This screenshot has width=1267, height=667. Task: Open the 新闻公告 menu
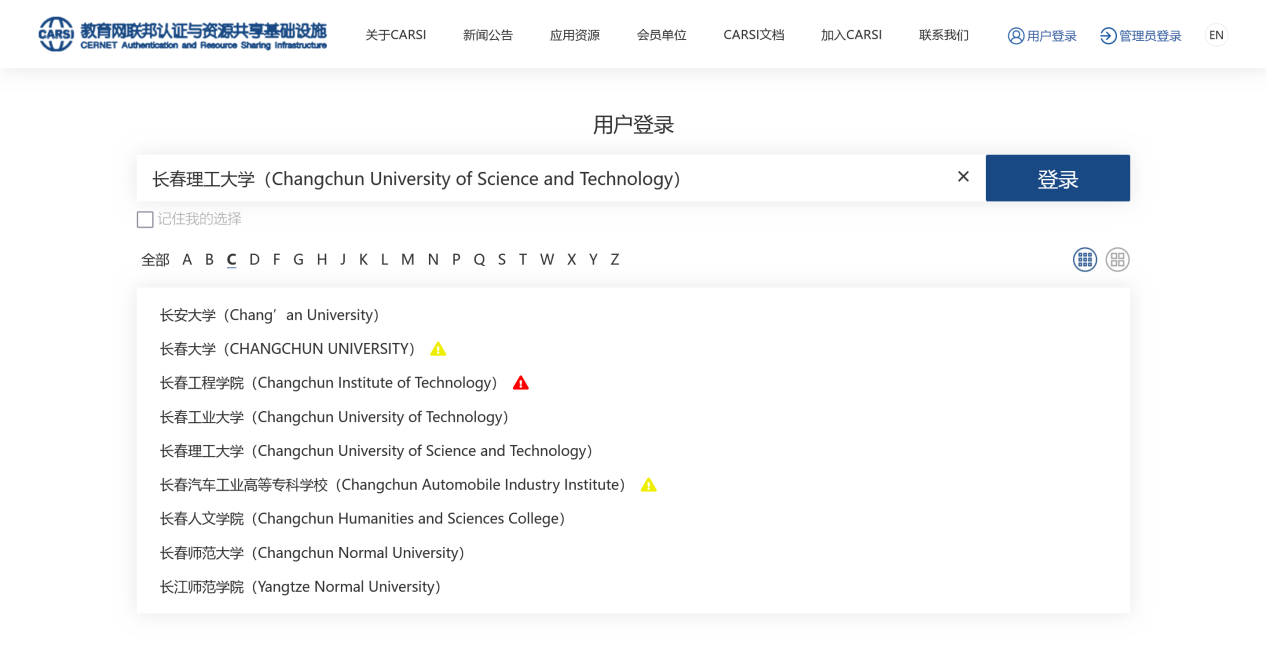coord(488,35)
